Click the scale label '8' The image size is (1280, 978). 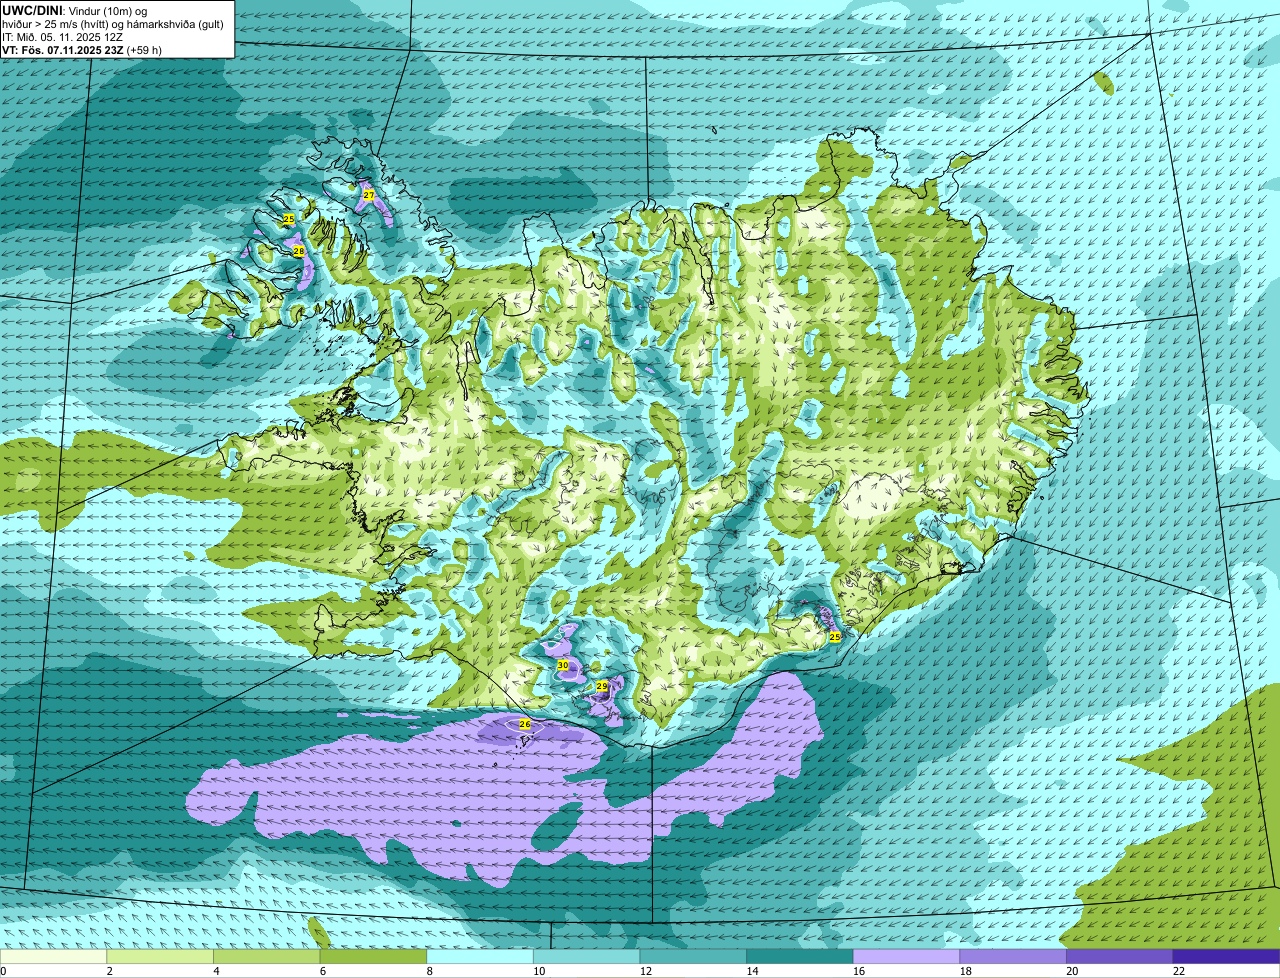pos(429,970)
